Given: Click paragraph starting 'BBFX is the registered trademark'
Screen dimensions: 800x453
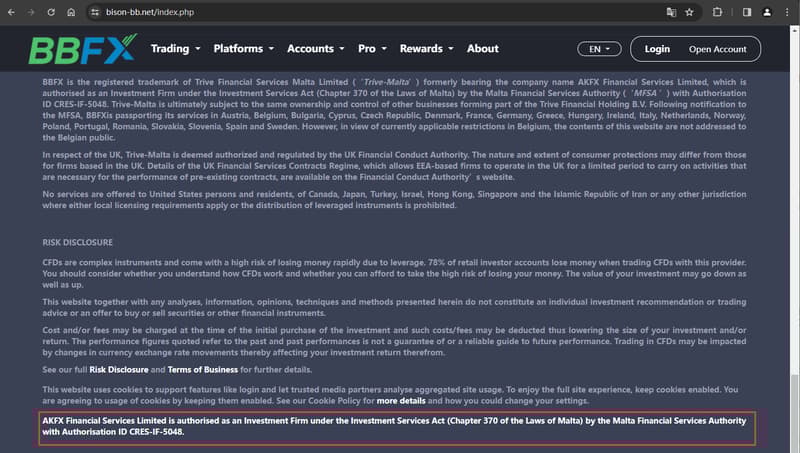Looking at the screenshot, I should point(394,110).
